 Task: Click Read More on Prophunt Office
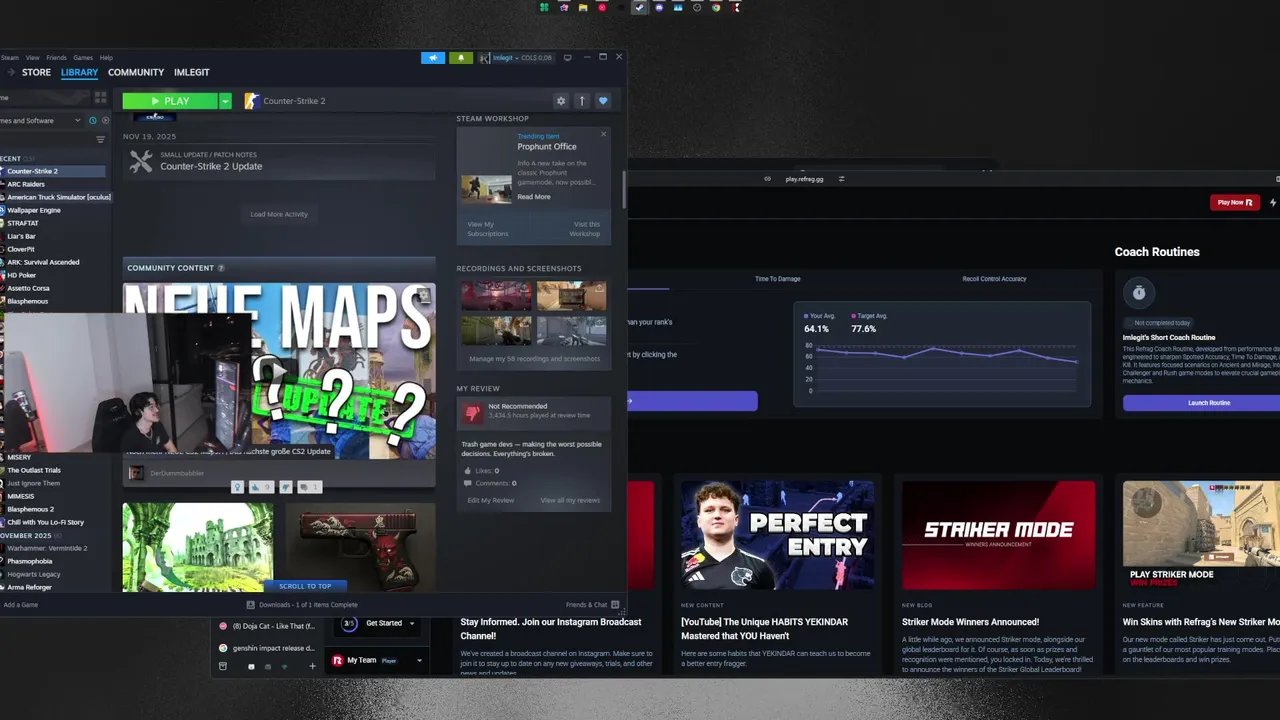point(534,197)
